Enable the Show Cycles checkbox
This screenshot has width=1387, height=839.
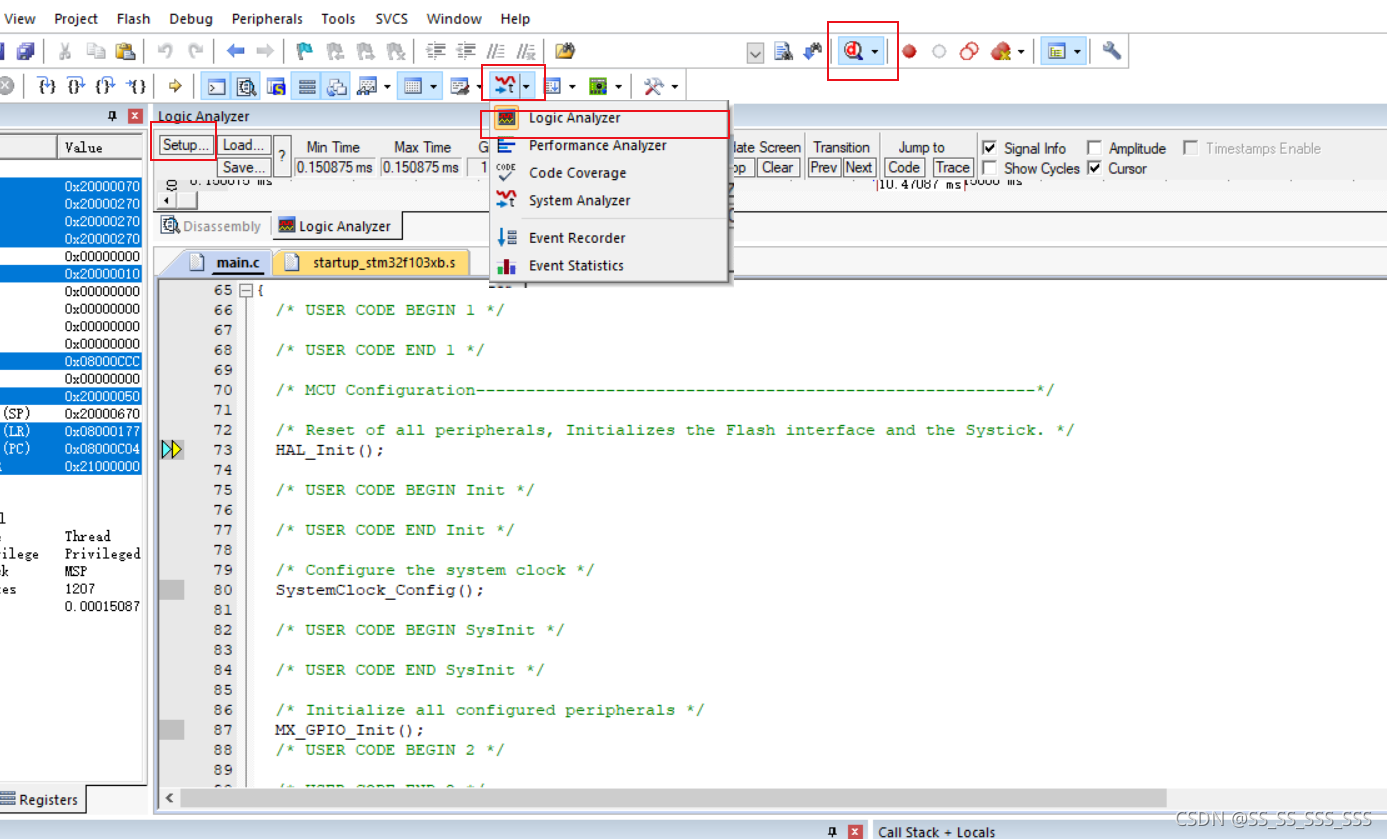tap(989, 168)
